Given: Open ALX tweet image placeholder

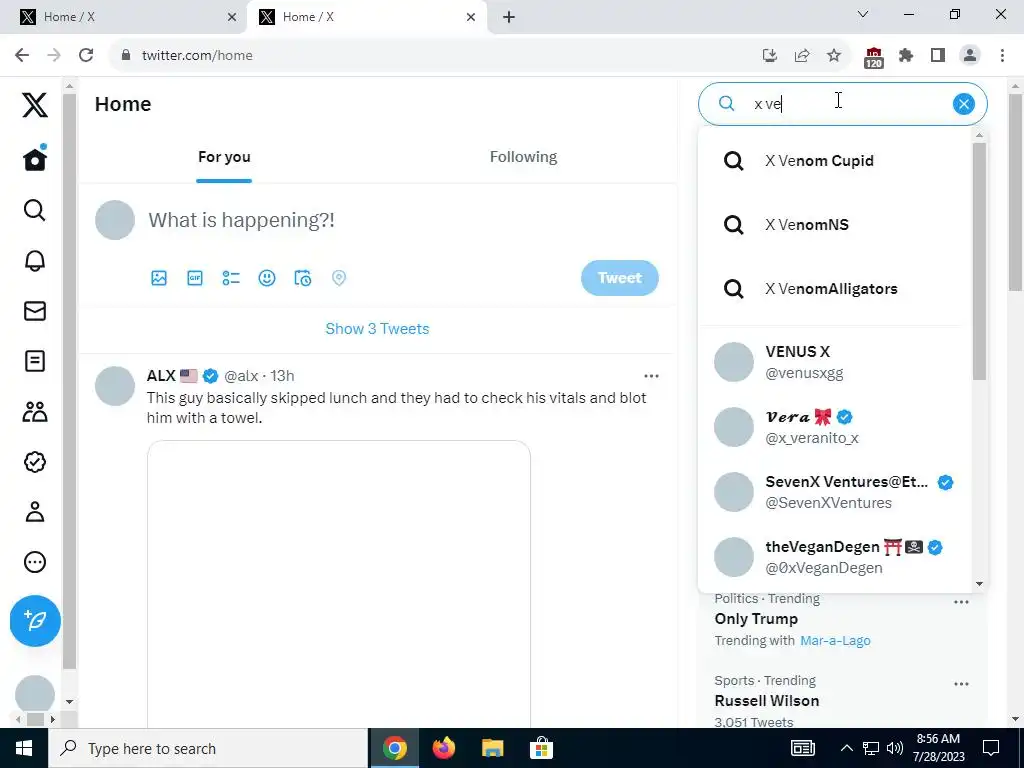Looking at the screenshot, I should (x=338, y=584).
